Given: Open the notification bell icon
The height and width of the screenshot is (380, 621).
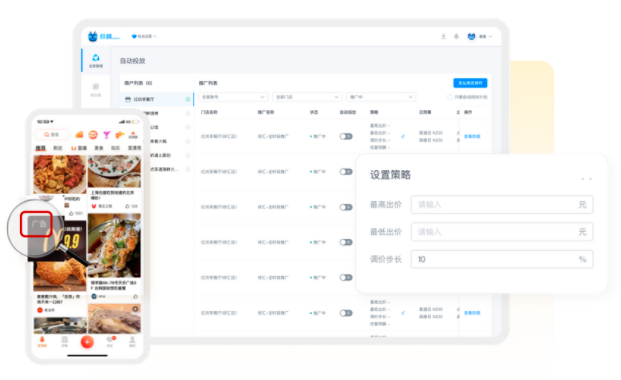Looking at the screenshot, I should tap(456, 36).
